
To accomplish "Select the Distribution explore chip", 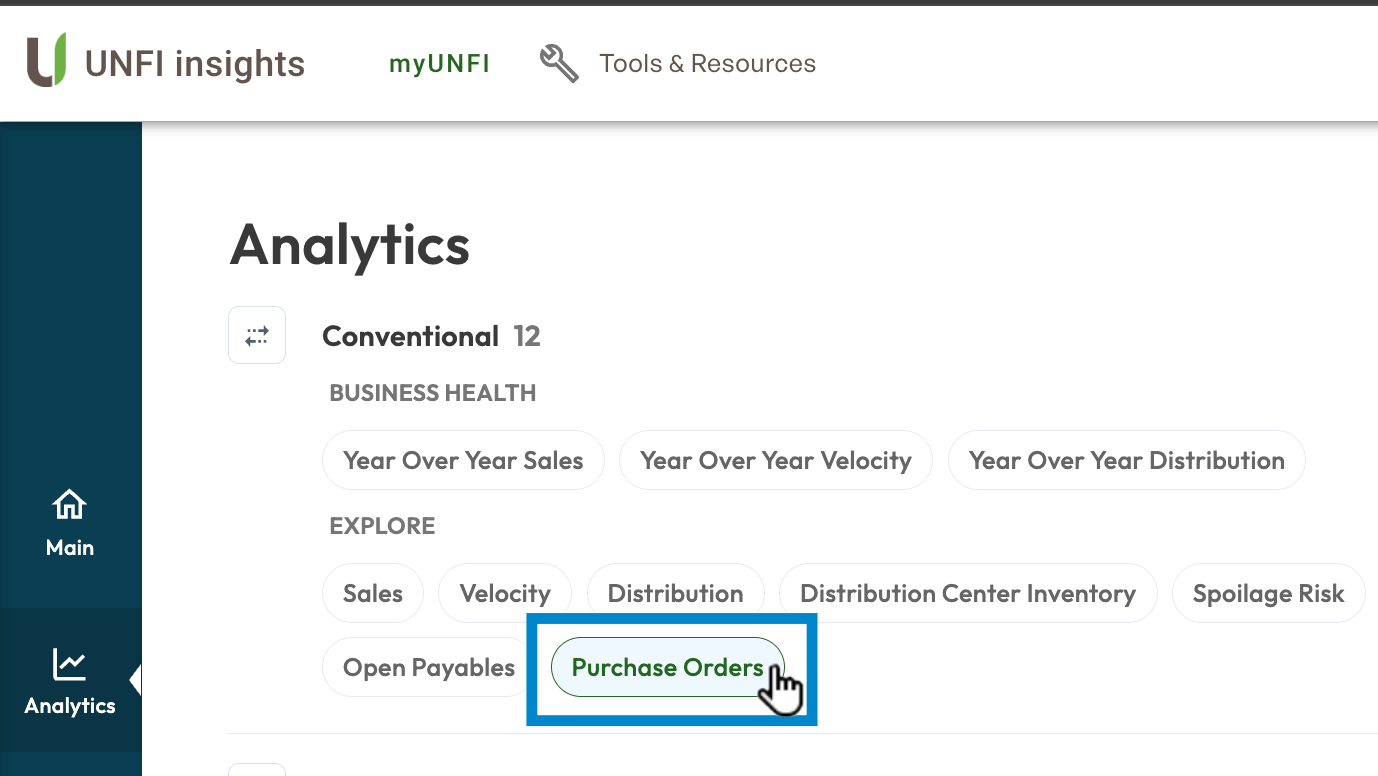I will click(x=675, y=593).
